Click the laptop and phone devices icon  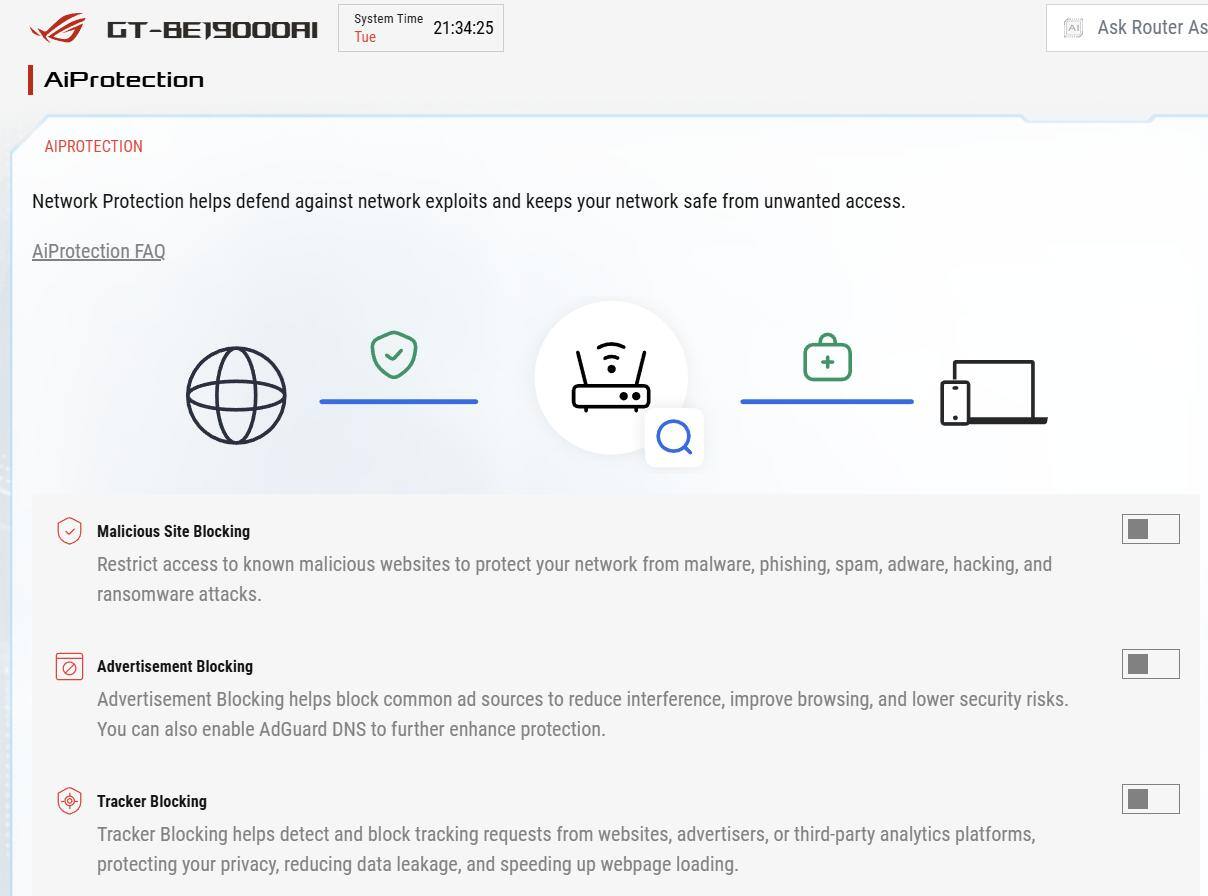click(x=993, y=393)
